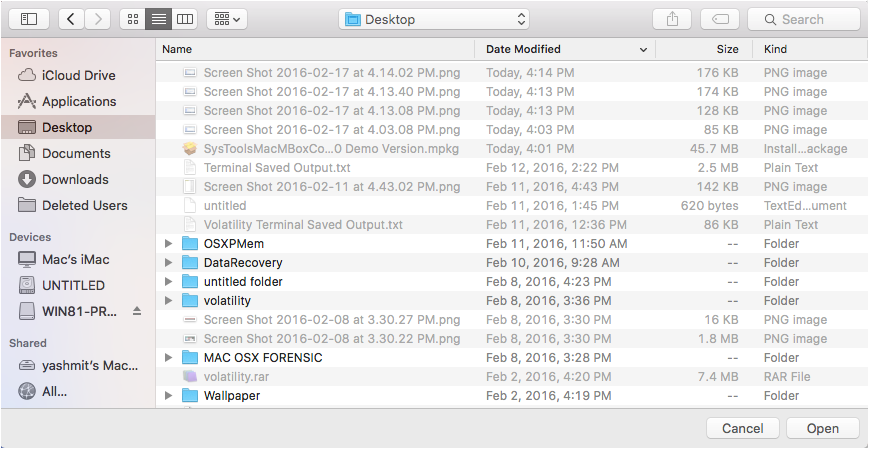
Task: Select iCloud Drive in sidebar
Action: [x=78, y=75]
